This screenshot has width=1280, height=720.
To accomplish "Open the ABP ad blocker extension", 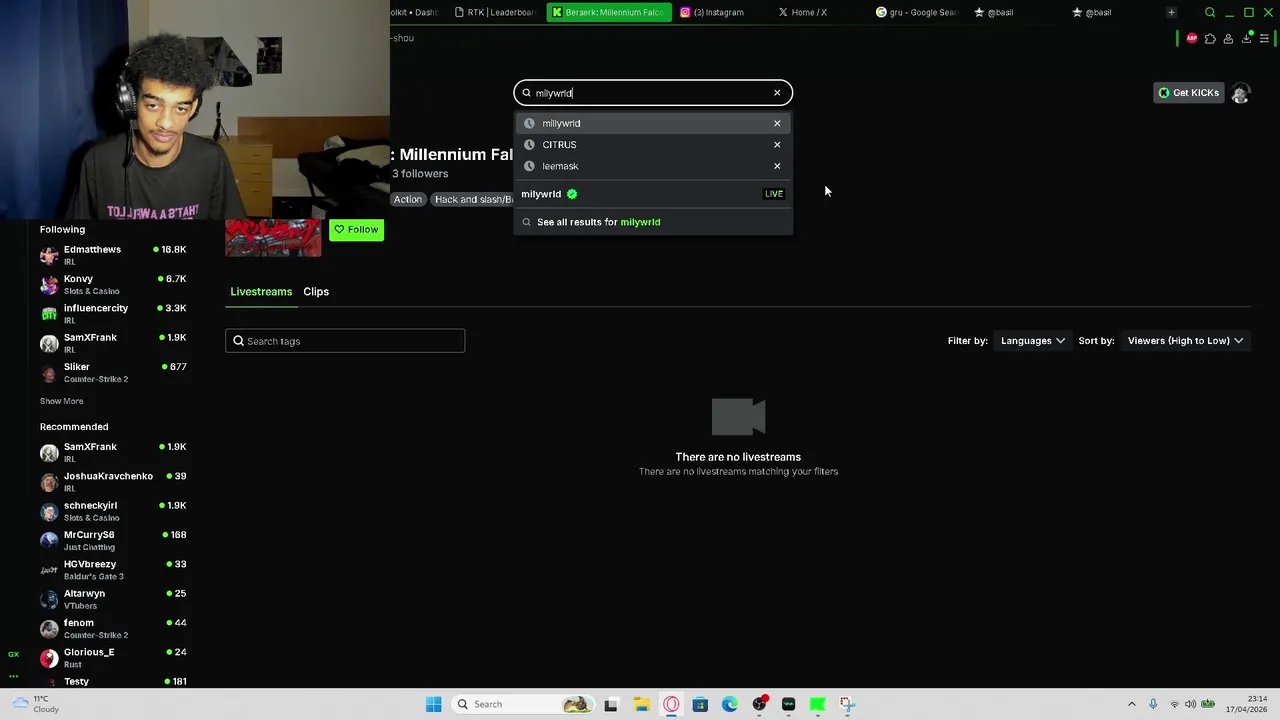I will click(x=1192, y=38).
